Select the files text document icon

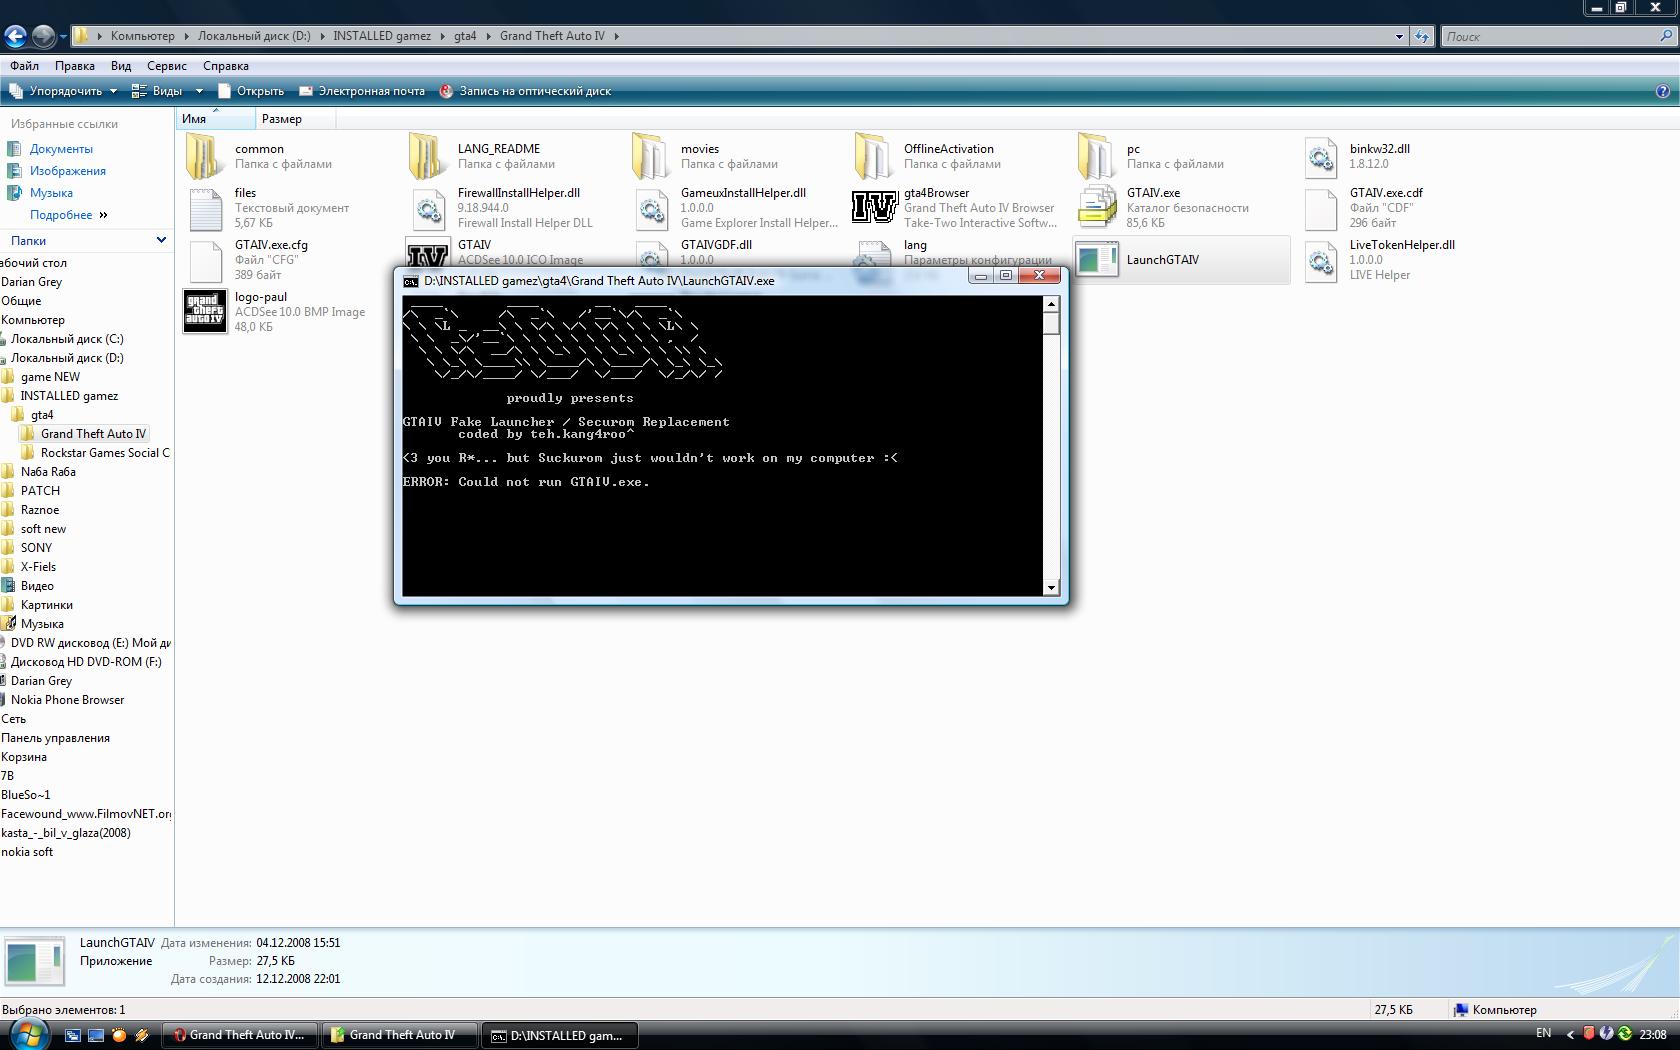click(x=205, y=208)
